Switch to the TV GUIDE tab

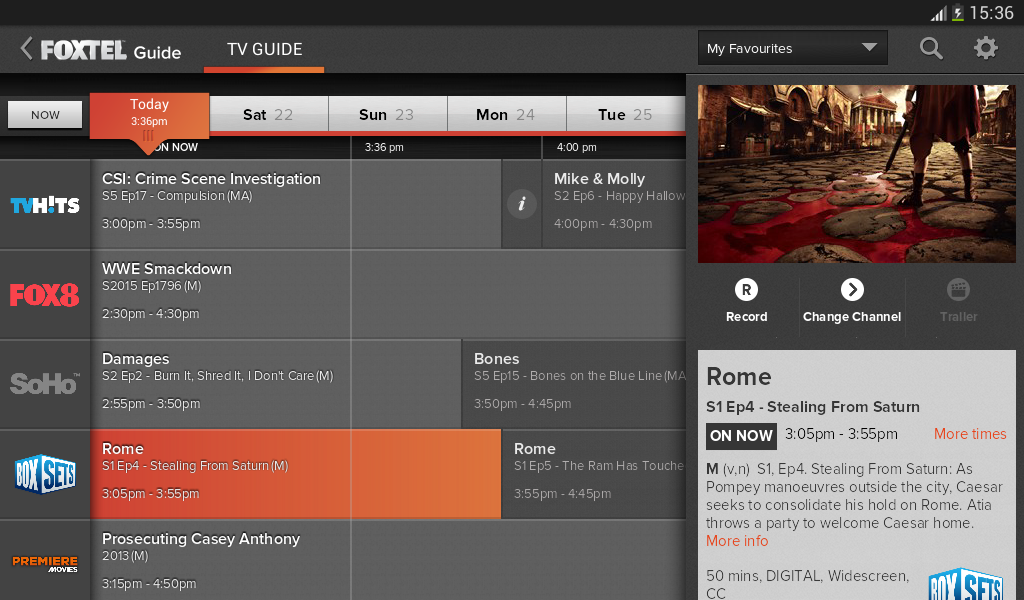click(x=264, y=50)
